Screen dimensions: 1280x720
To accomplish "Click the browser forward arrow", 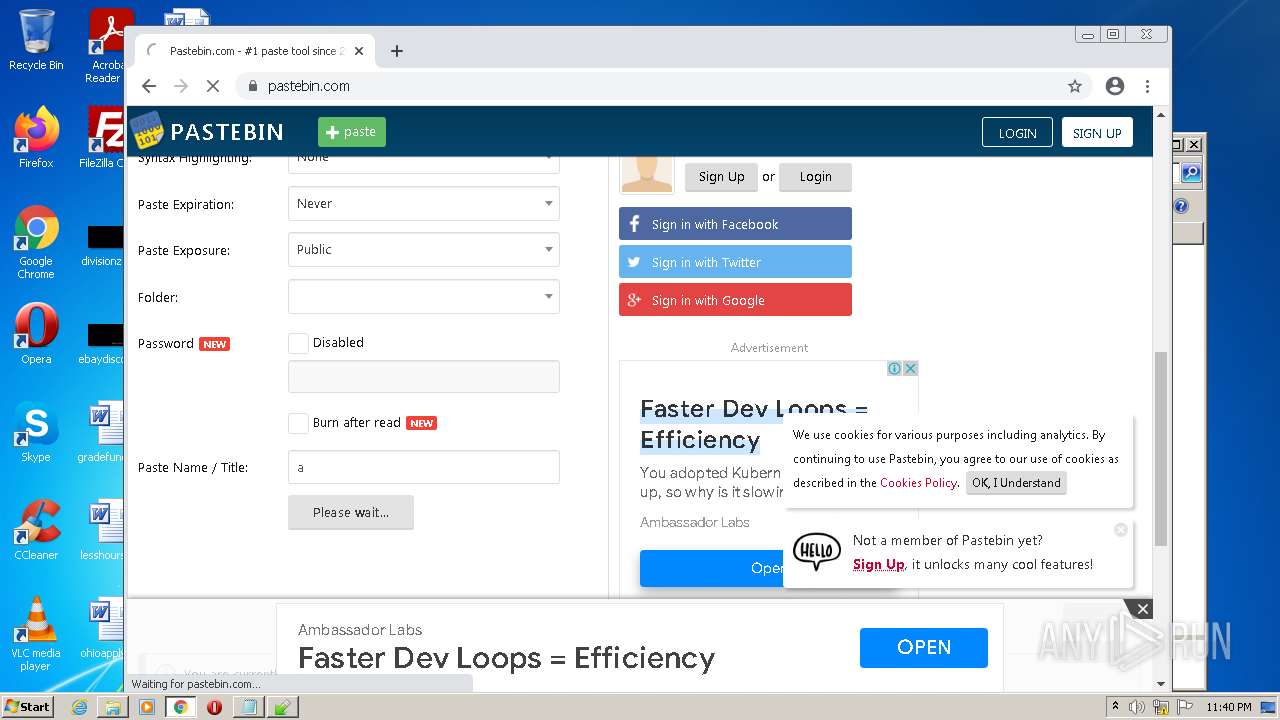I will [181, 86].
